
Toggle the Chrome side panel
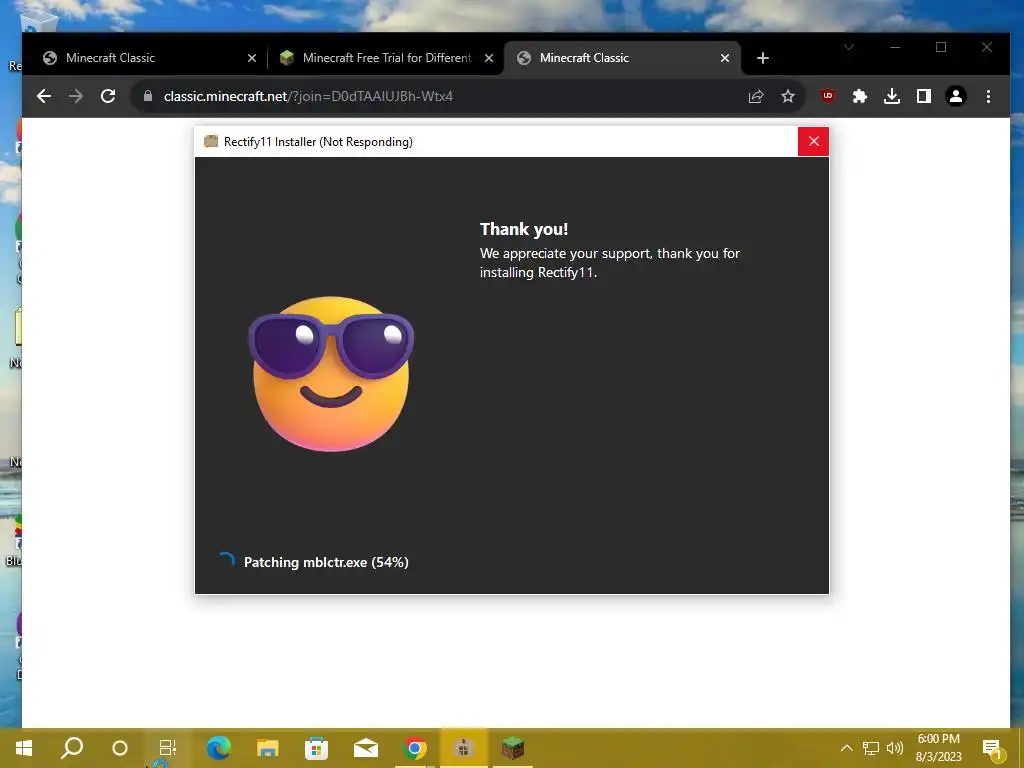tap(923, 97)
